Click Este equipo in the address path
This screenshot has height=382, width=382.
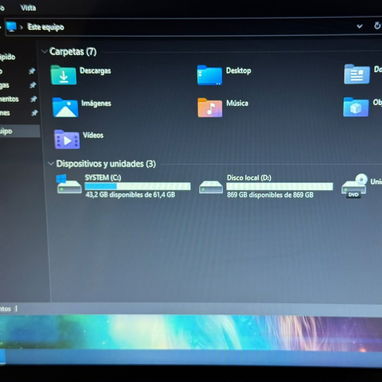[x=46, y=27]
